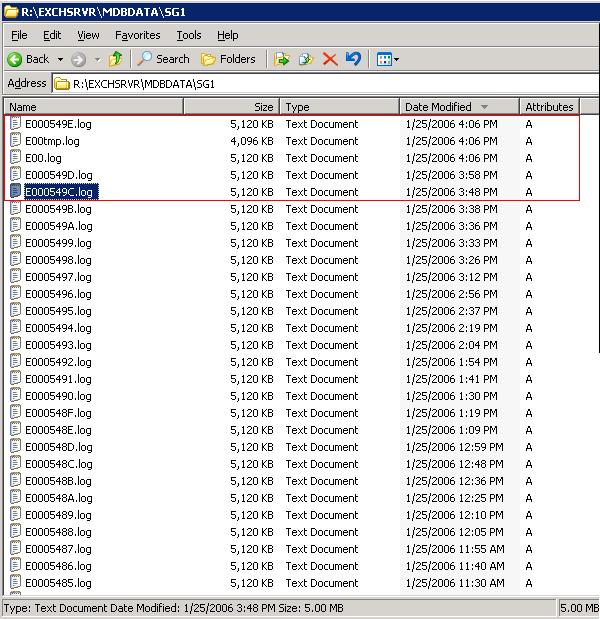Select the file name E0005486.log
This screenshot has height=619, width=600.
pos(58,566)
